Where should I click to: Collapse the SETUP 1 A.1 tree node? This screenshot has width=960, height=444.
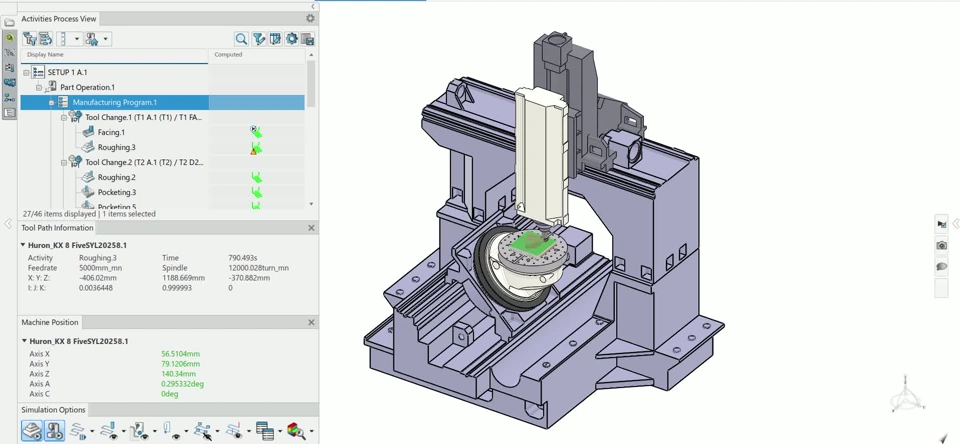(x=27, y=72)
